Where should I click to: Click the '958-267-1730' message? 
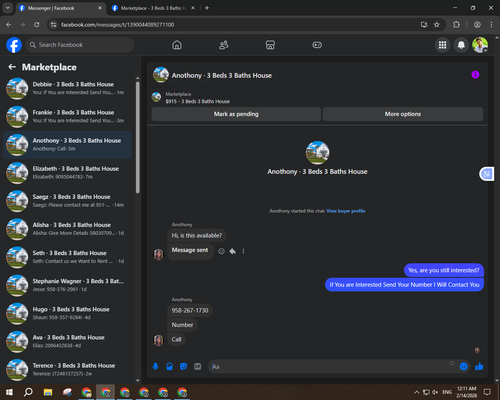[x=190, y=311]
